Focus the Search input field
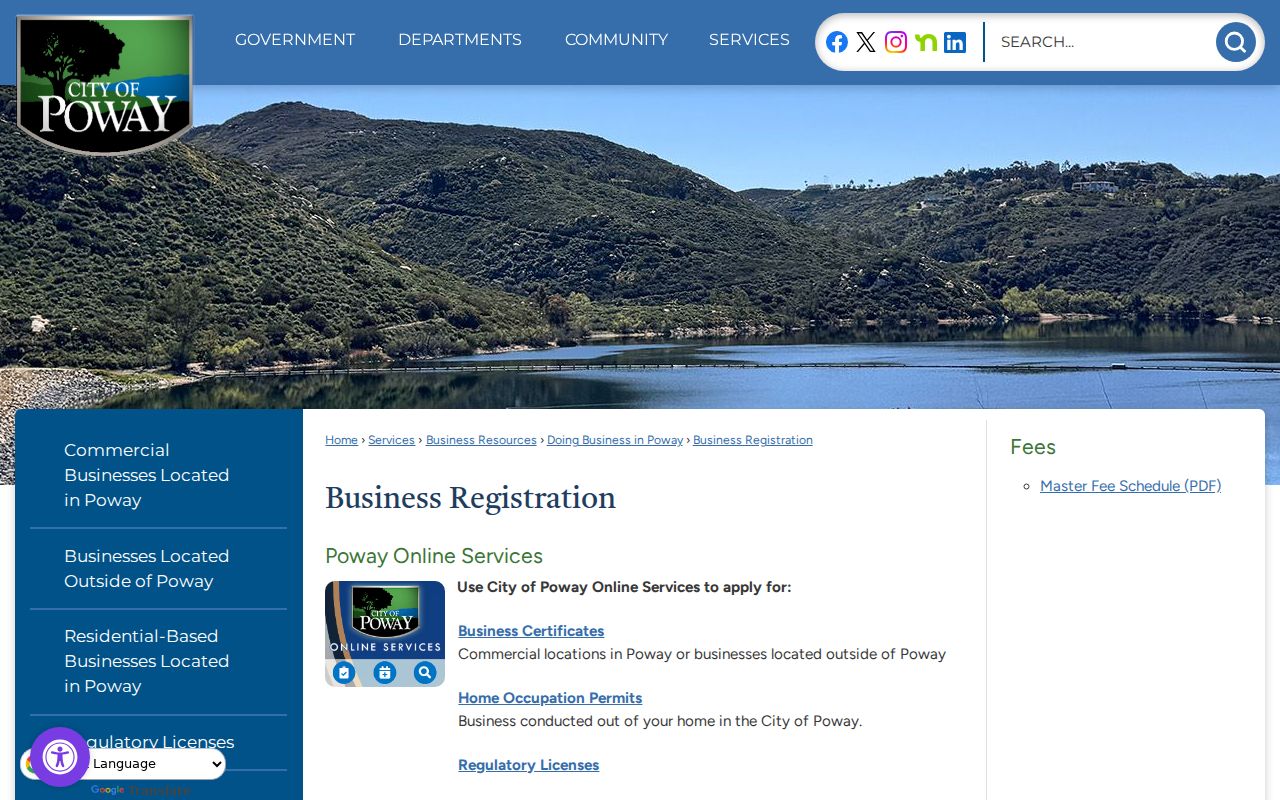This screenshot has height=800, width=1280. 1100,42
